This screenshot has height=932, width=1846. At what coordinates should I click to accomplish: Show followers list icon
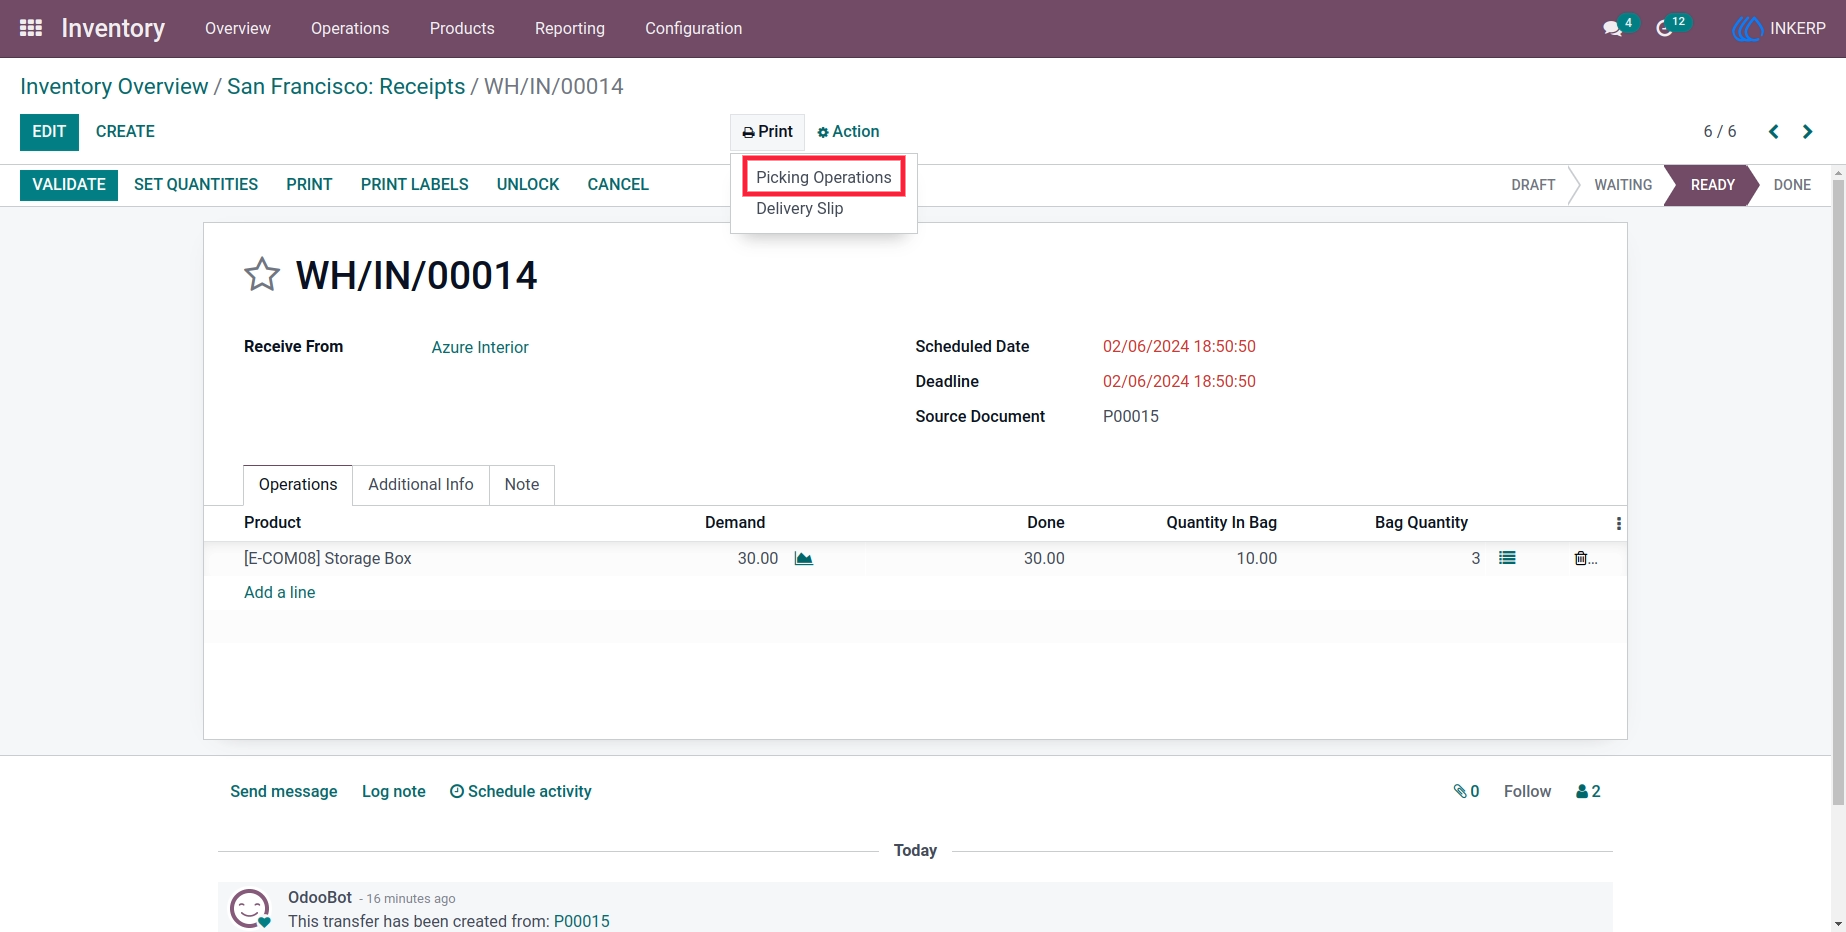click(x=1588, y=791)
